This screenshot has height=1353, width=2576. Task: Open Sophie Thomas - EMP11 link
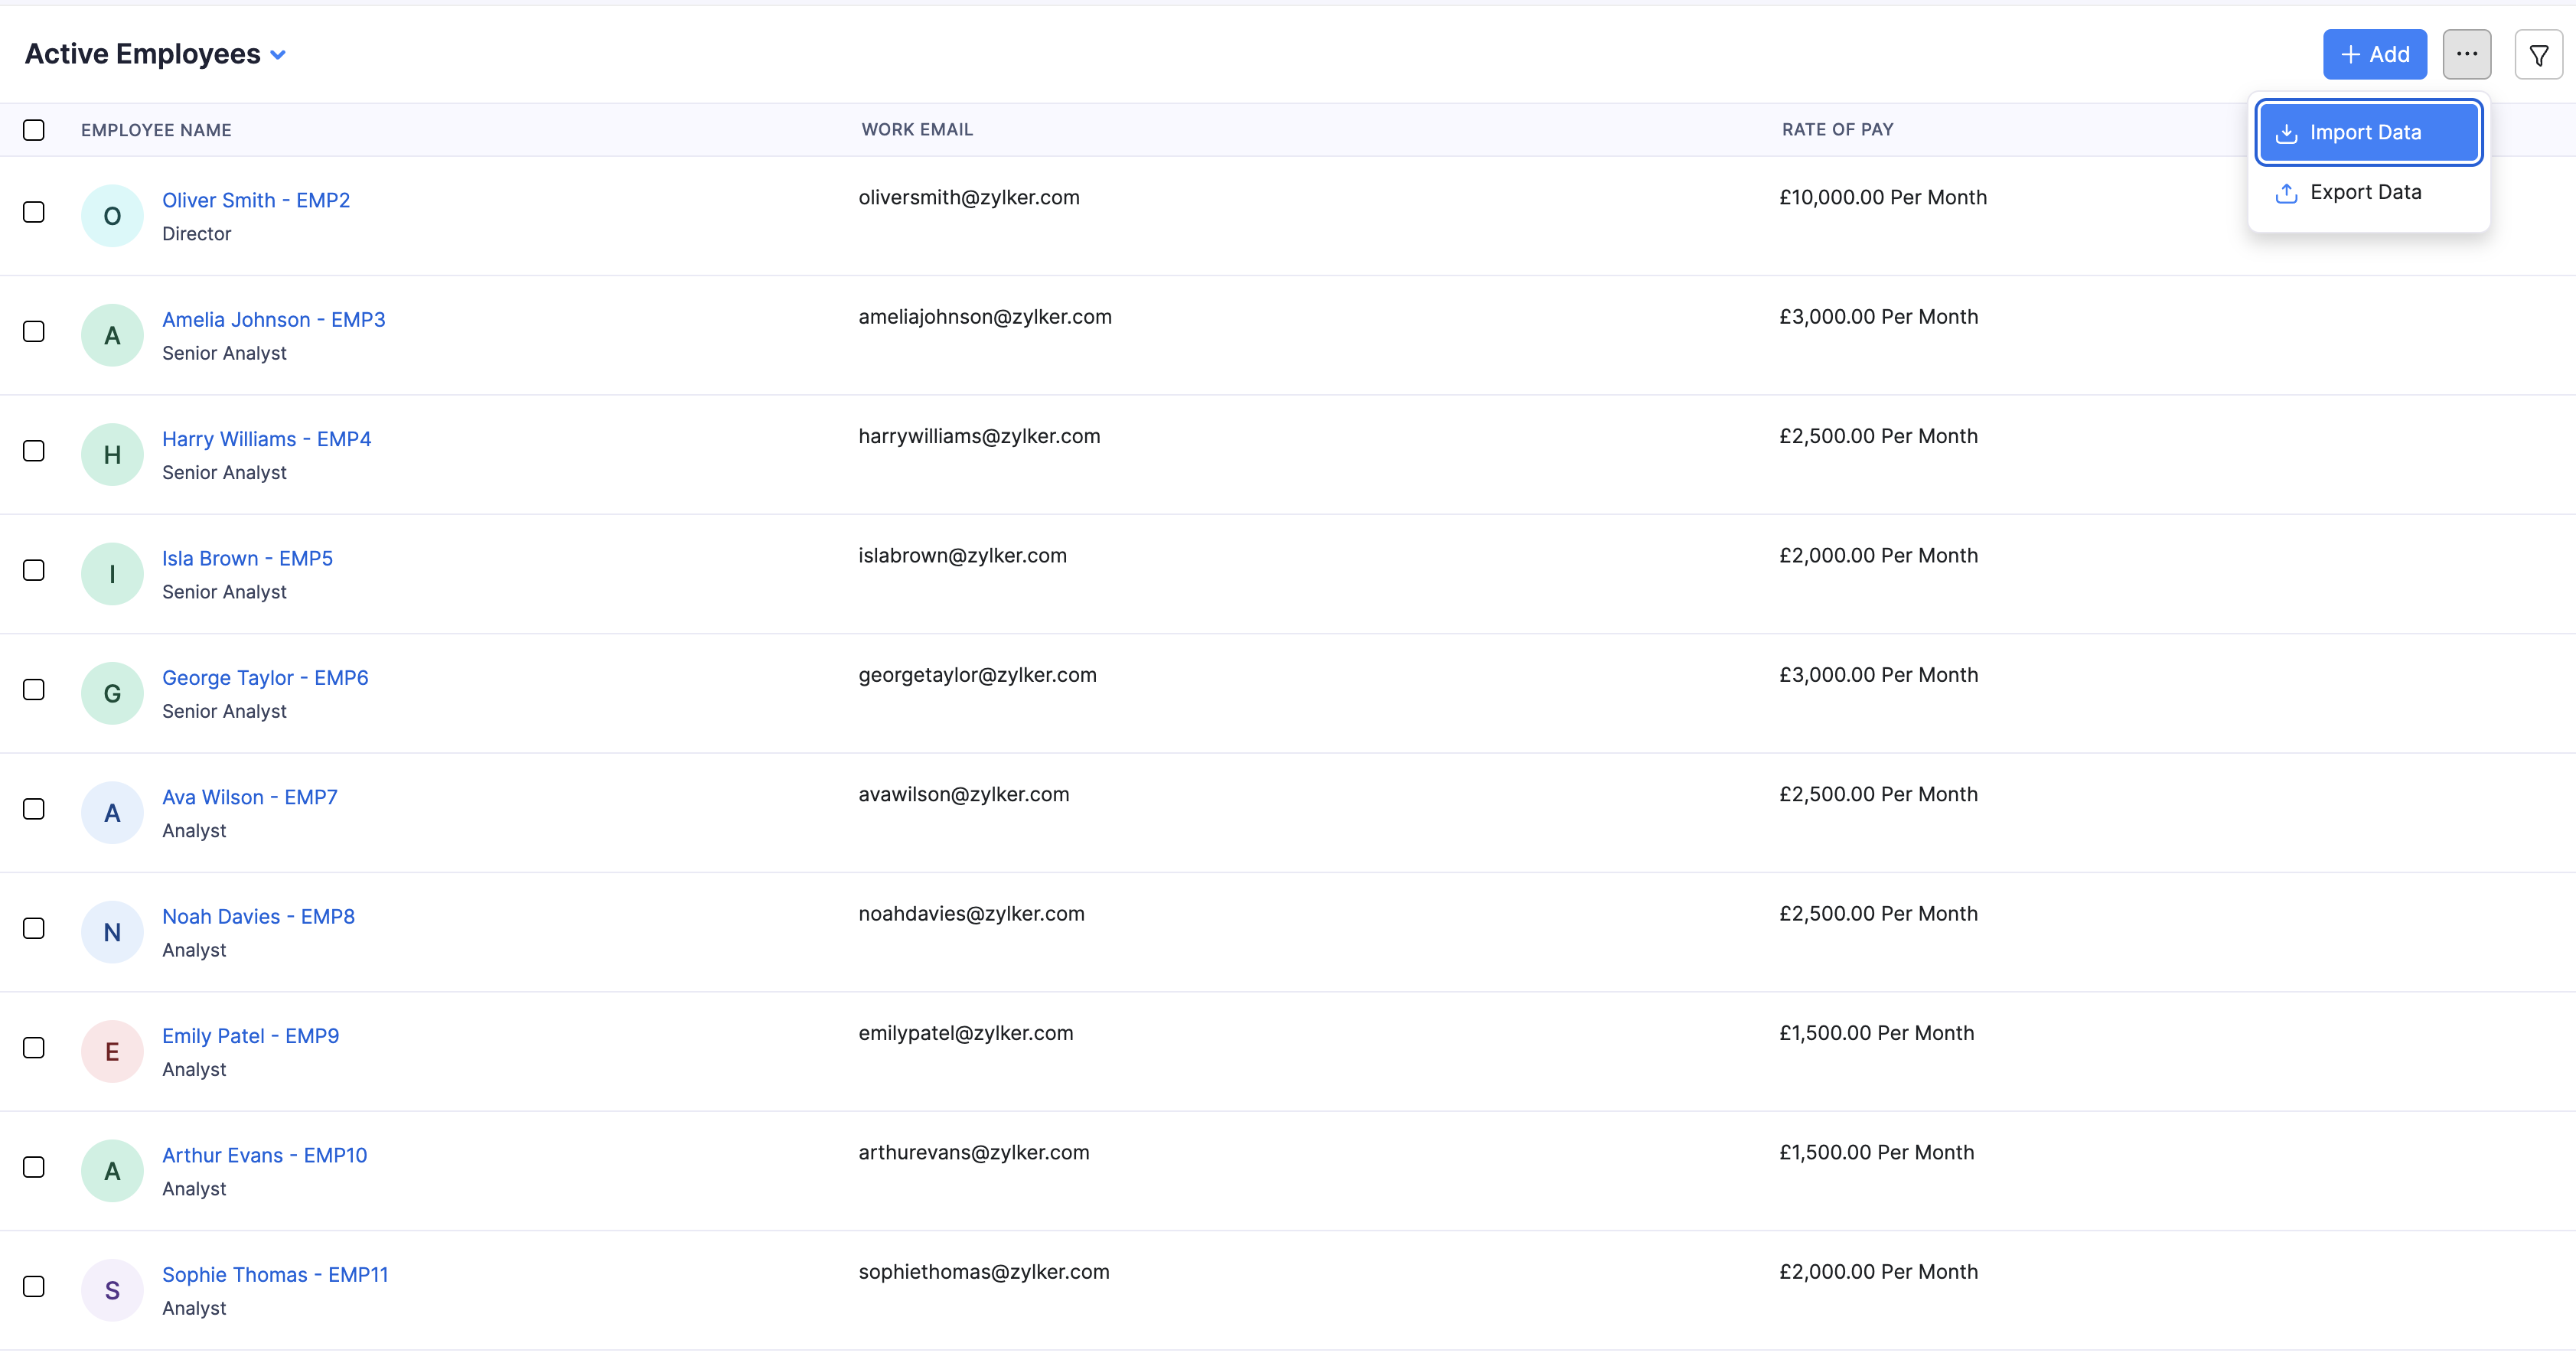click(275, 1275)
